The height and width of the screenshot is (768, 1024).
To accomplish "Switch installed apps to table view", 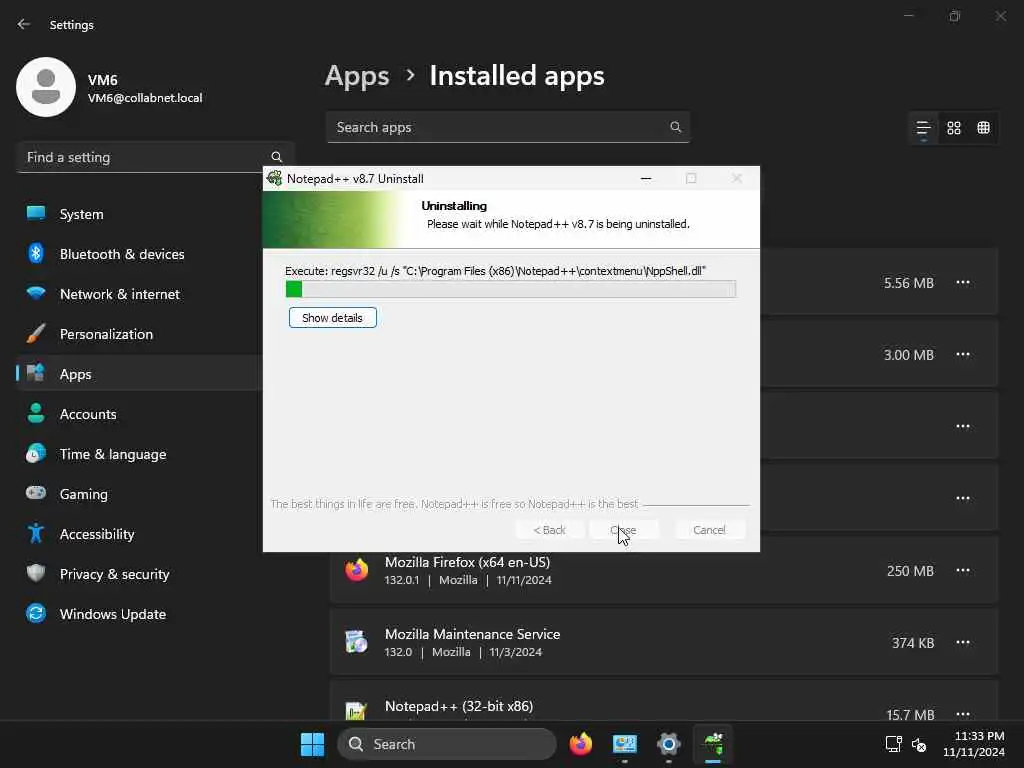I will coord(983,128).
